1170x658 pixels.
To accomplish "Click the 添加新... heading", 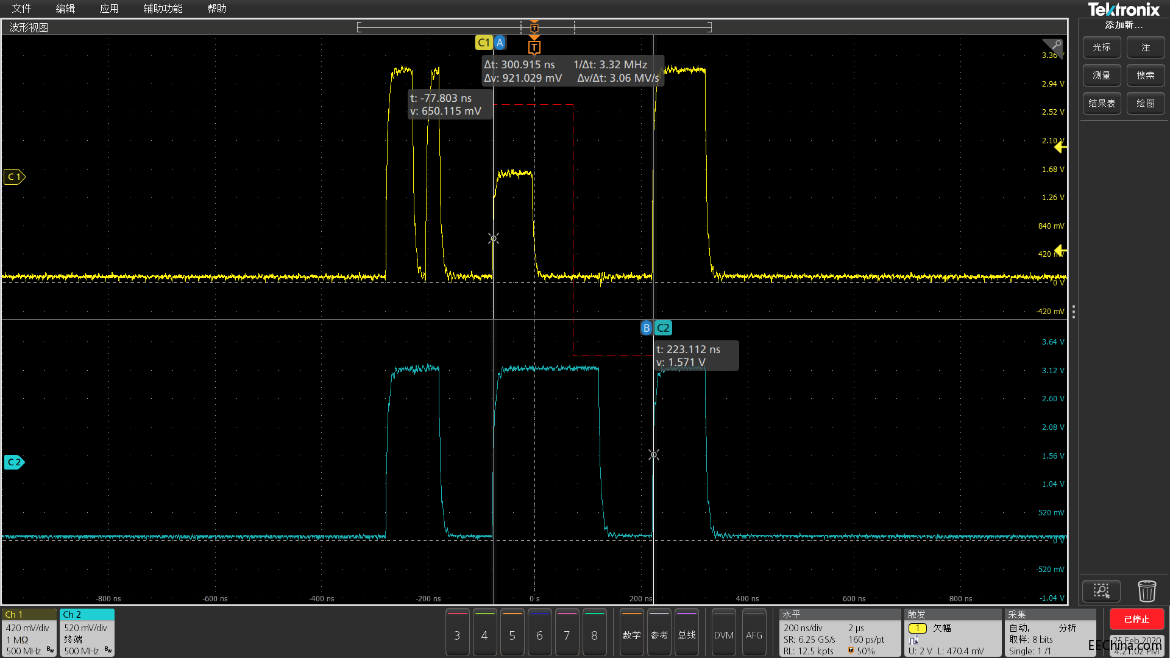I will click(x=1124, y=25).
